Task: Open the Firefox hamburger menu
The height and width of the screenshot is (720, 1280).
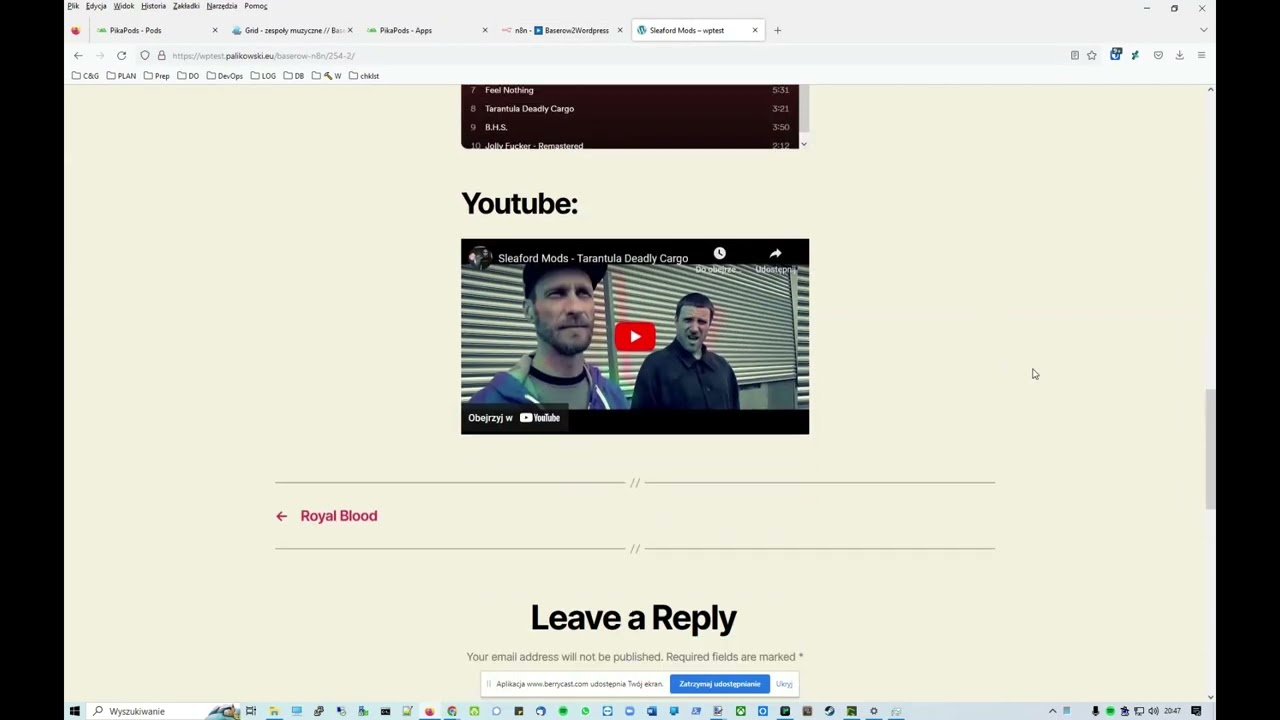Action: (x=1201, y=56)
